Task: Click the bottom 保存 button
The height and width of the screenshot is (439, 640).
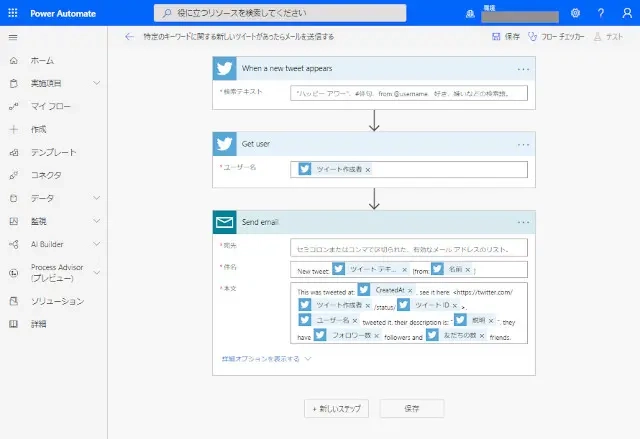Action: (x=412, y=408)
